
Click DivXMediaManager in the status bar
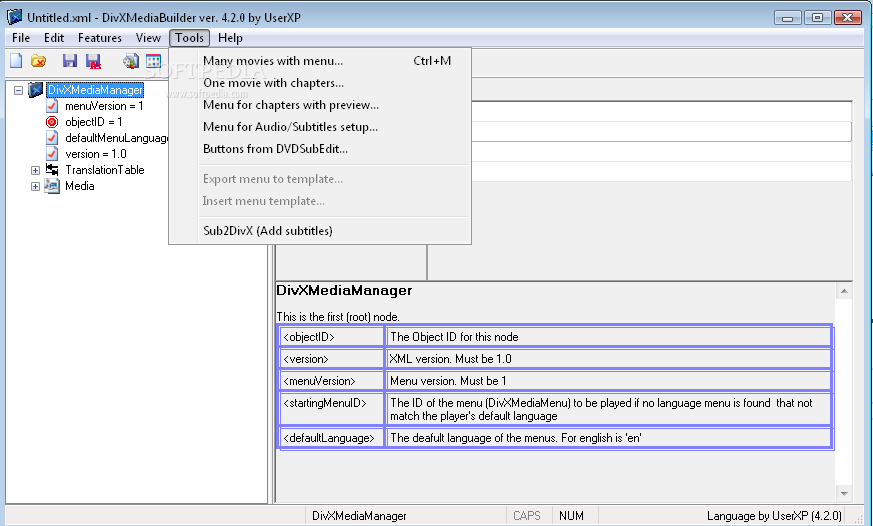click(x=359, y=516)
